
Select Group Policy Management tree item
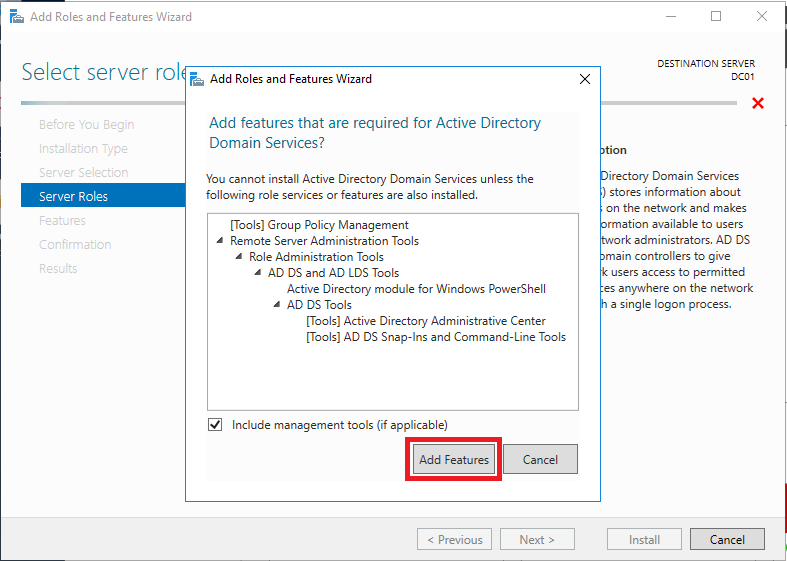click(319, 225)
